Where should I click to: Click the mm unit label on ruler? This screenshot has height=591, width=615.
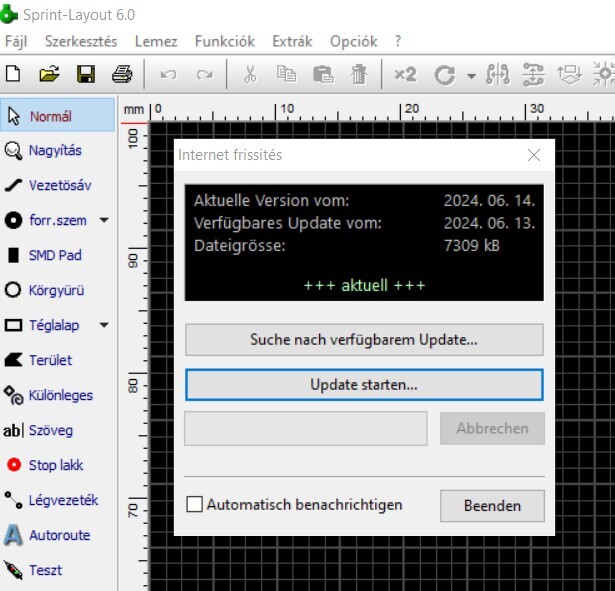coord(134,109)
